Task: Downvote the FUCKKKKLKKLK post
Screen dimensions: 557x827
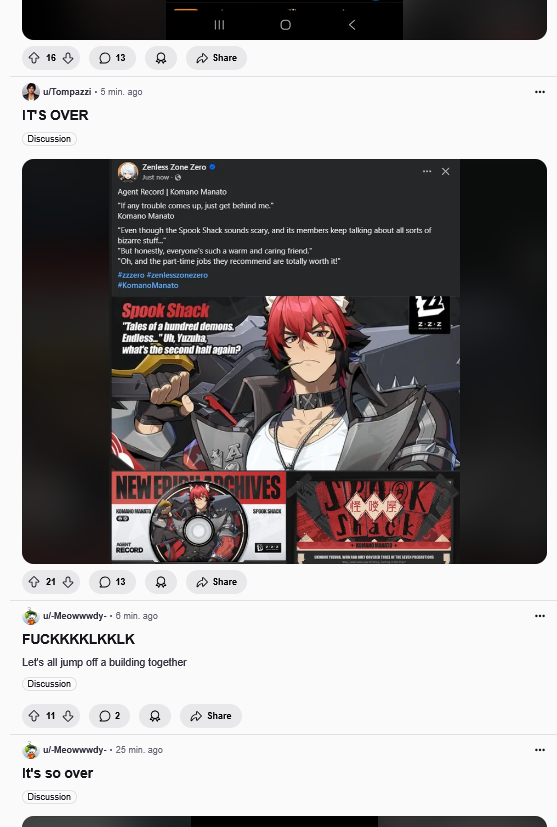Action: pyautogui.click(x=68, y=716)
